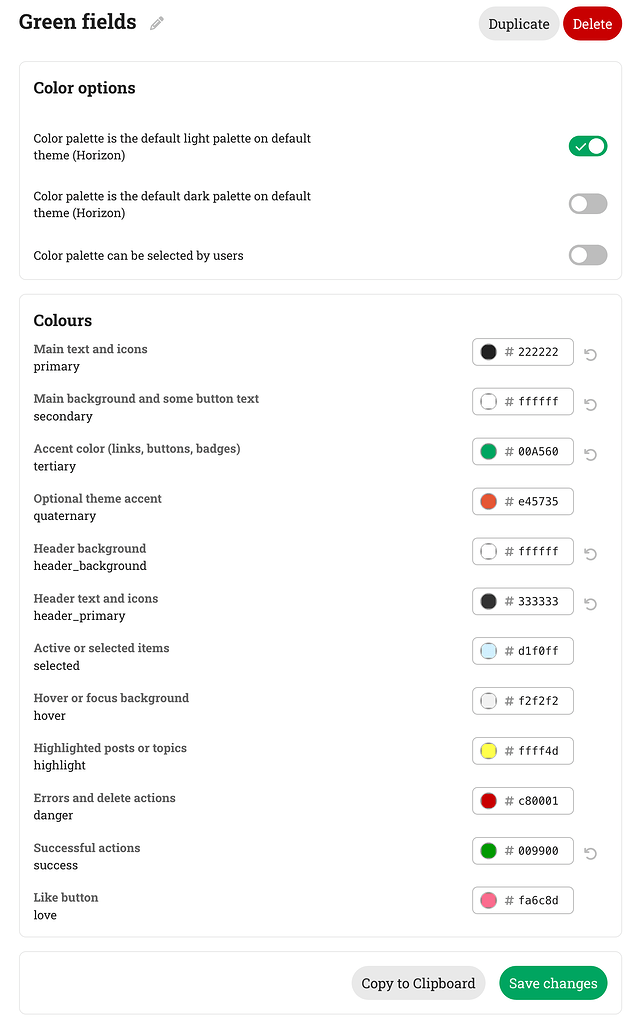Click Copy to Clipboard
Screen dimensions: 638x1024
pos(418,983)
